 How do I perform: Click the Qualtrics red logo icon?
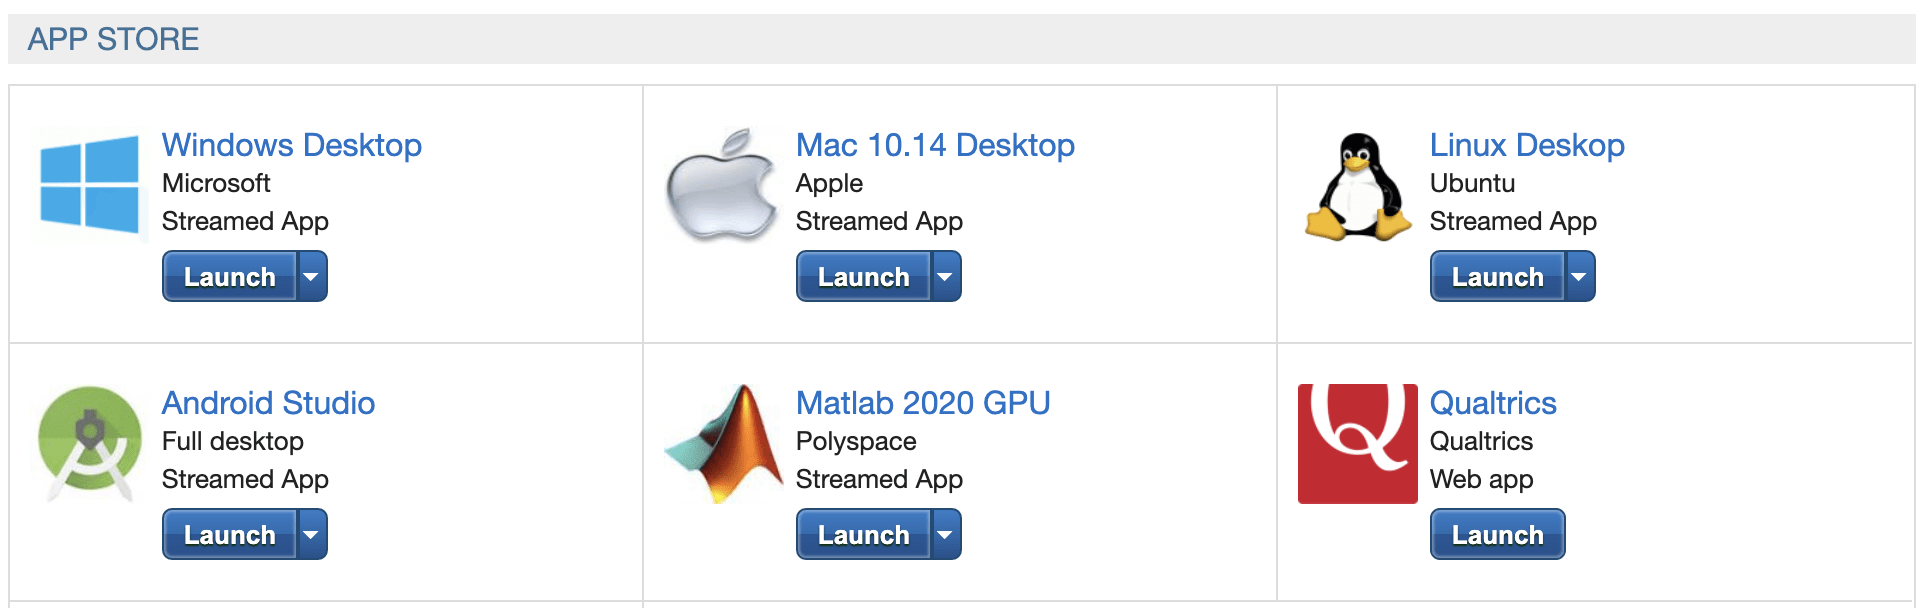1357,444
